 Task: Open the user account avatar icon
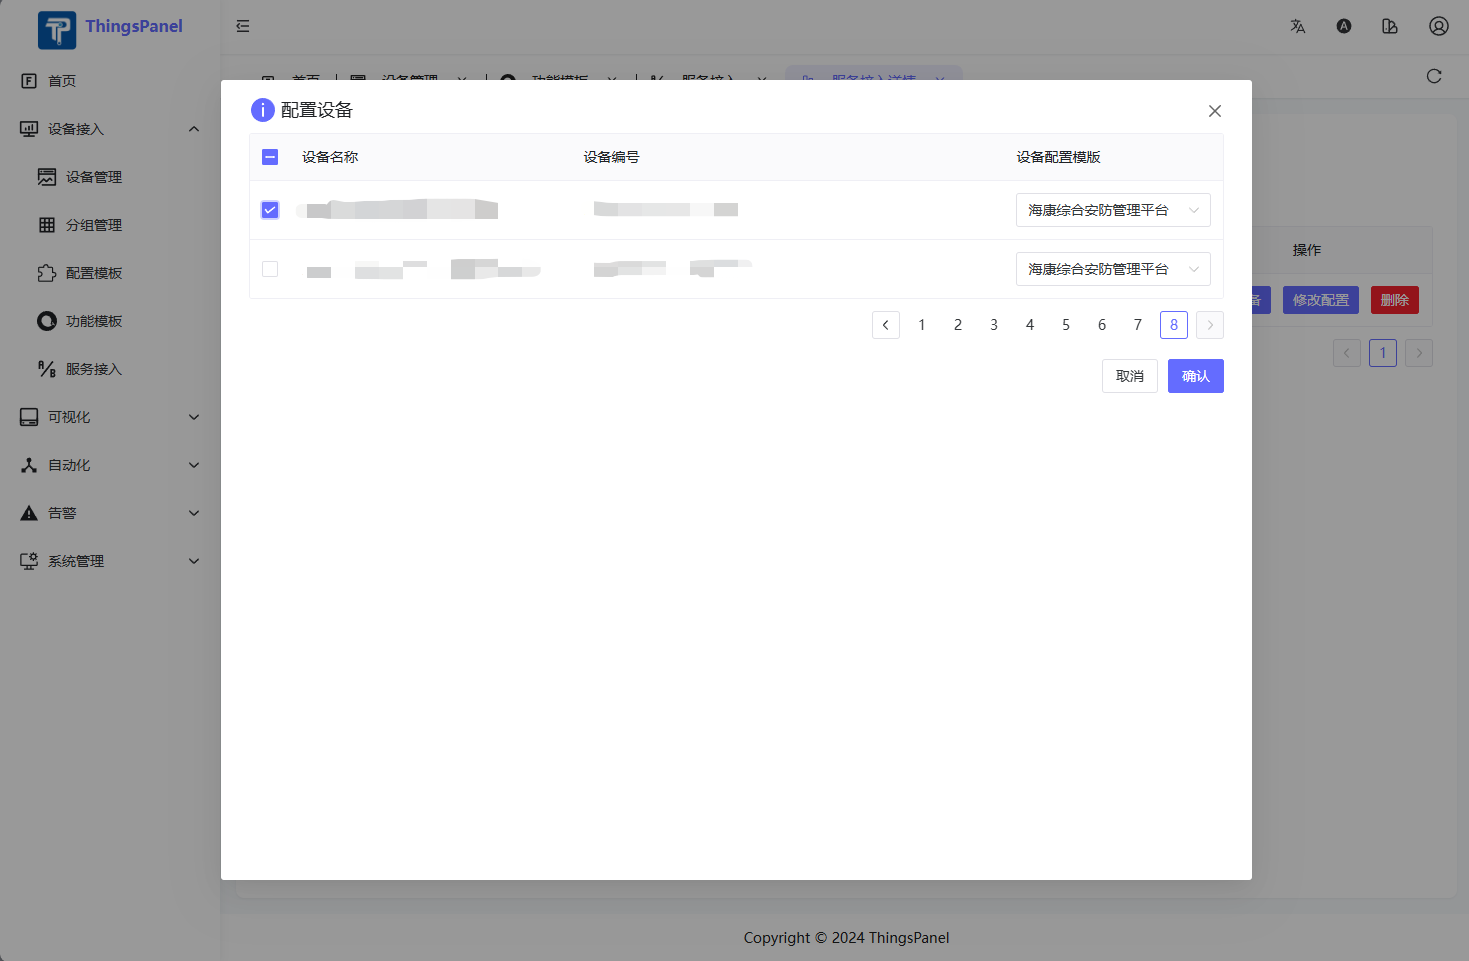click(x=1438, y=26)
